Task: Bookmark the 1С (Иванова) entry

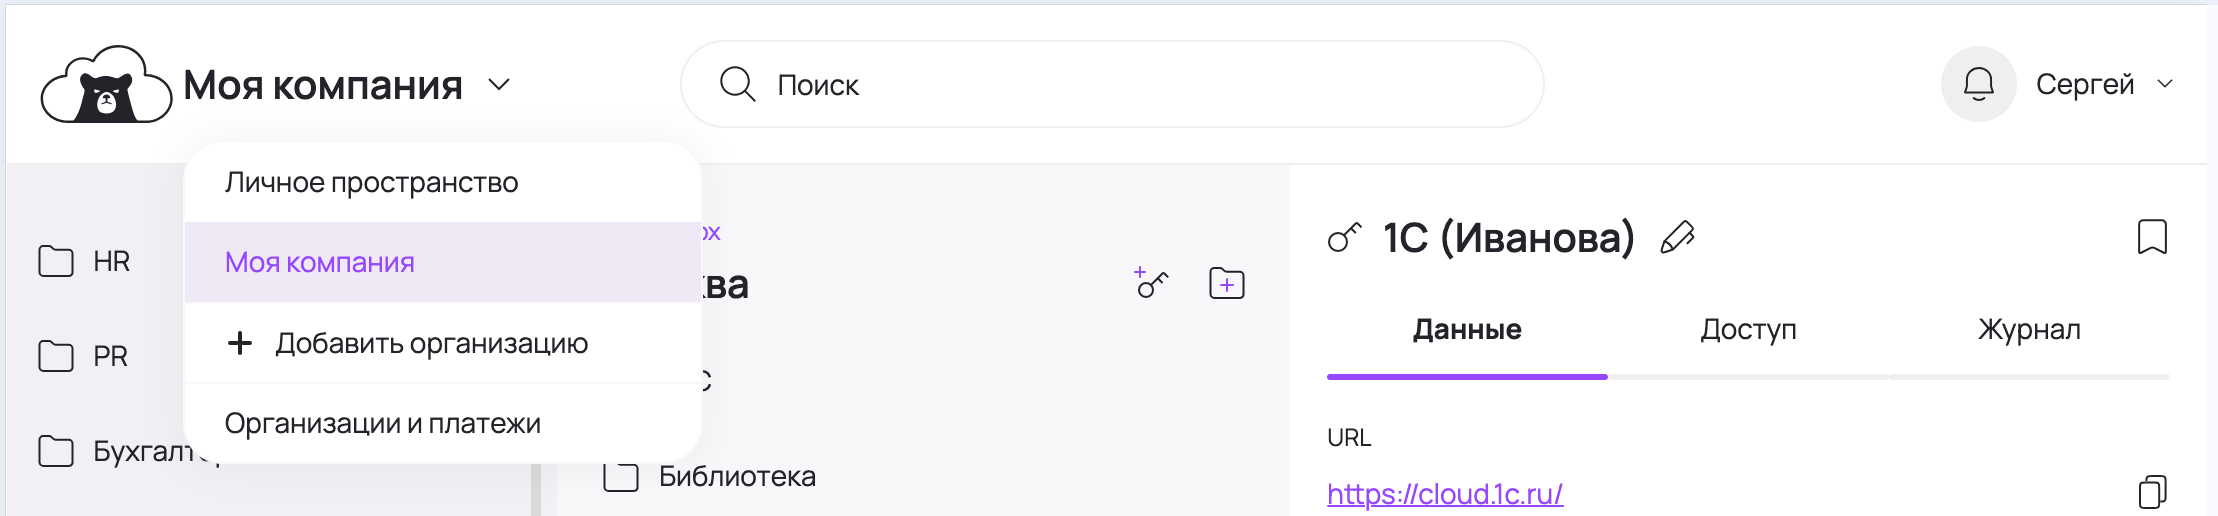Action: coord(2151,238)
